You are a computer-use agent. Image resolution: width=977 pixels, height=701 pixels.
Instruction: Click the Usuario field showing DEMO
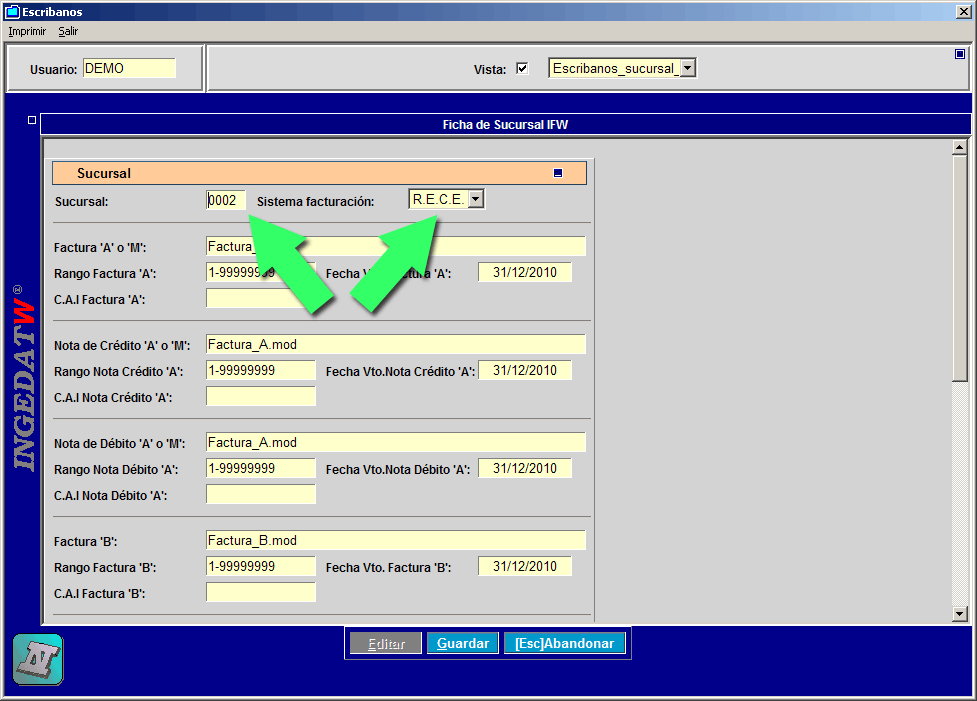129,69
